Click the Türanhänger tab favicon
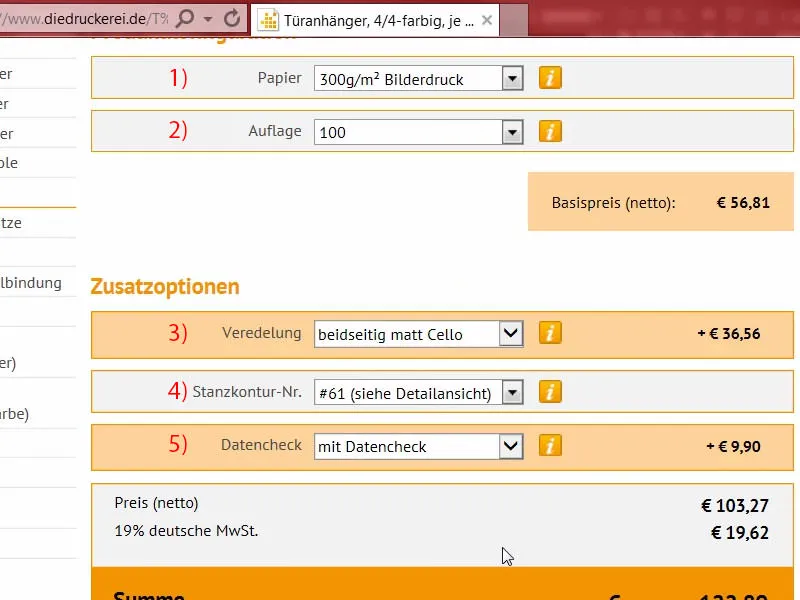Viewport: 800px width, 600px height. 269,20
